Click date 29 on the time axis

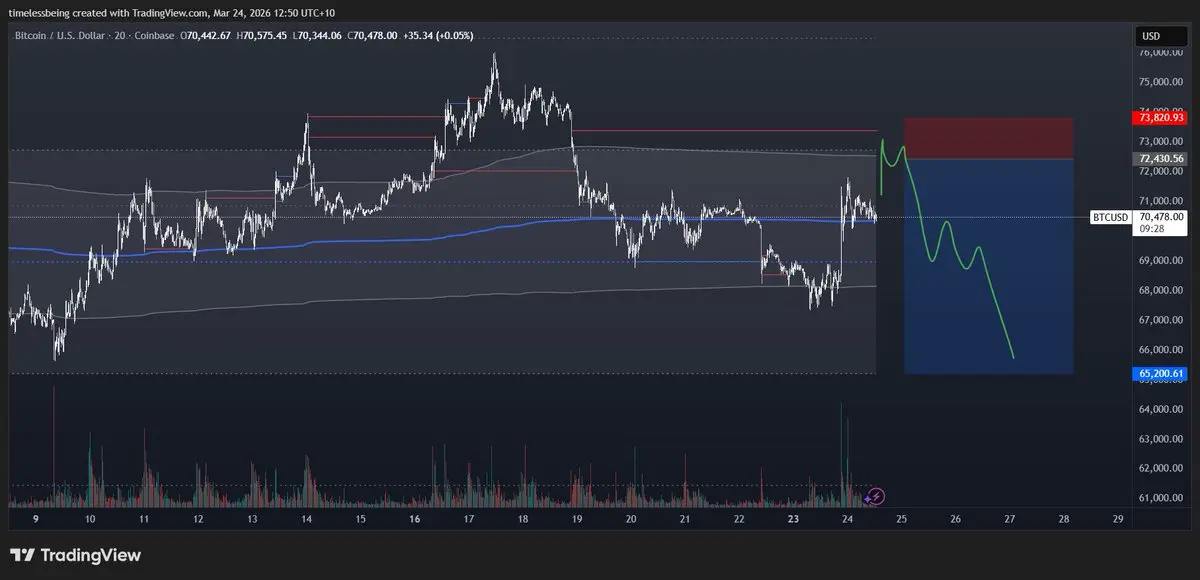tap(1118, 520)
